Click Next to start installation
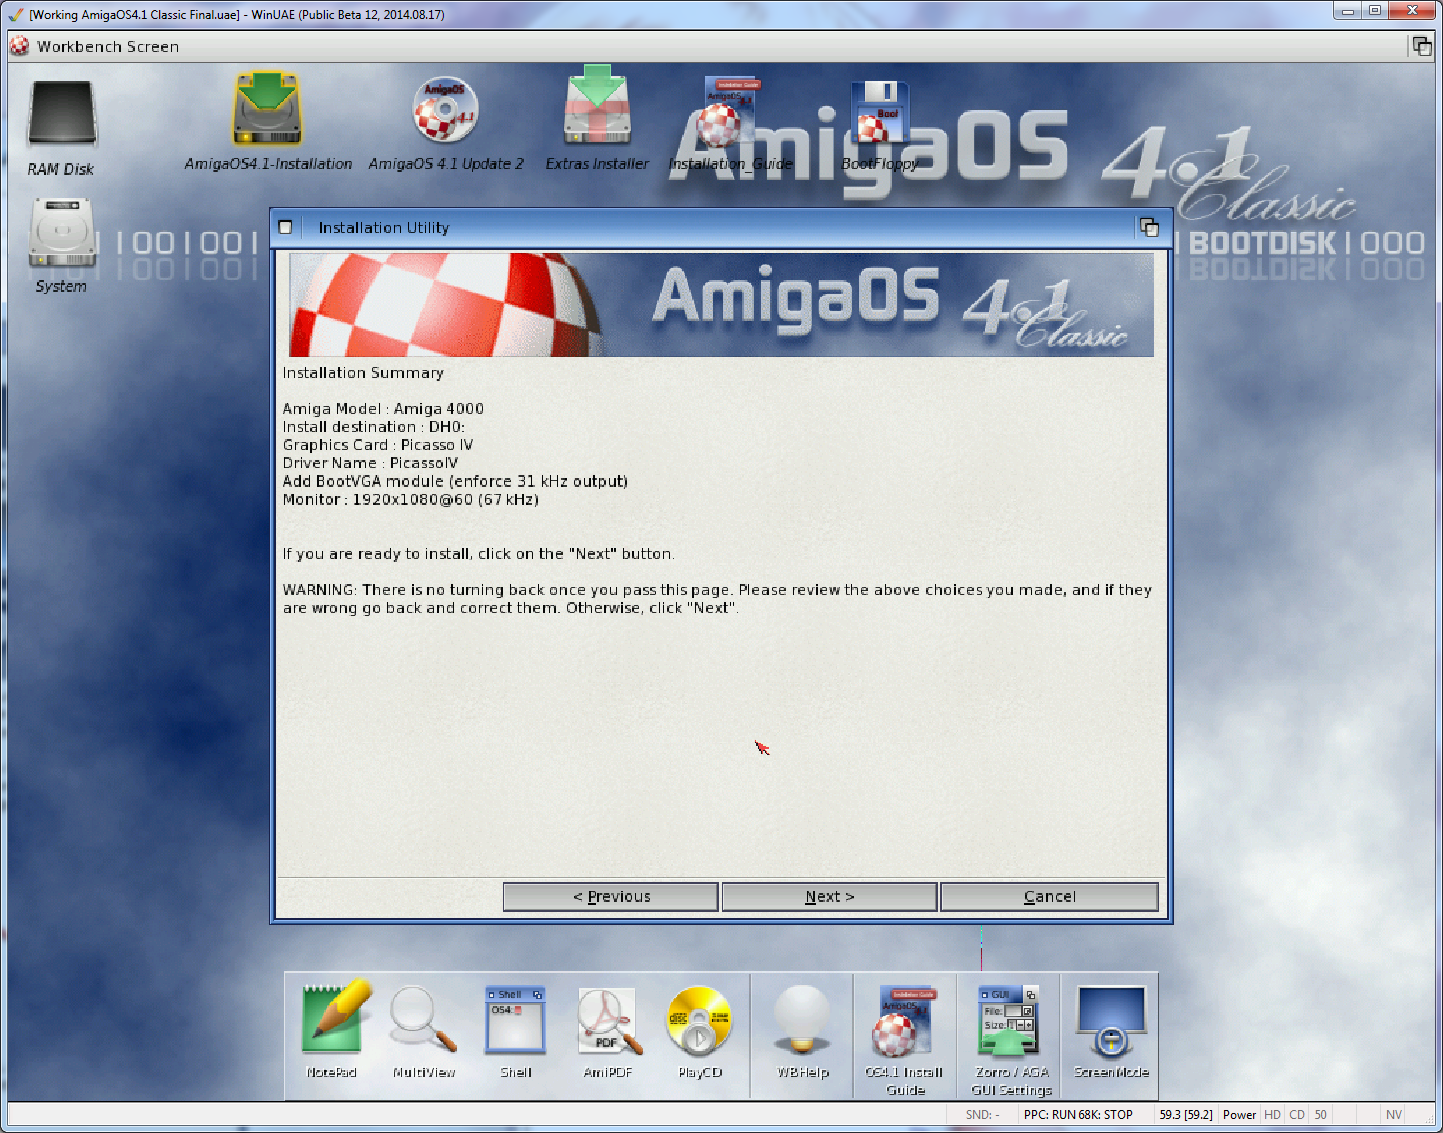The image size is (1443, 1133). point(829,896)
